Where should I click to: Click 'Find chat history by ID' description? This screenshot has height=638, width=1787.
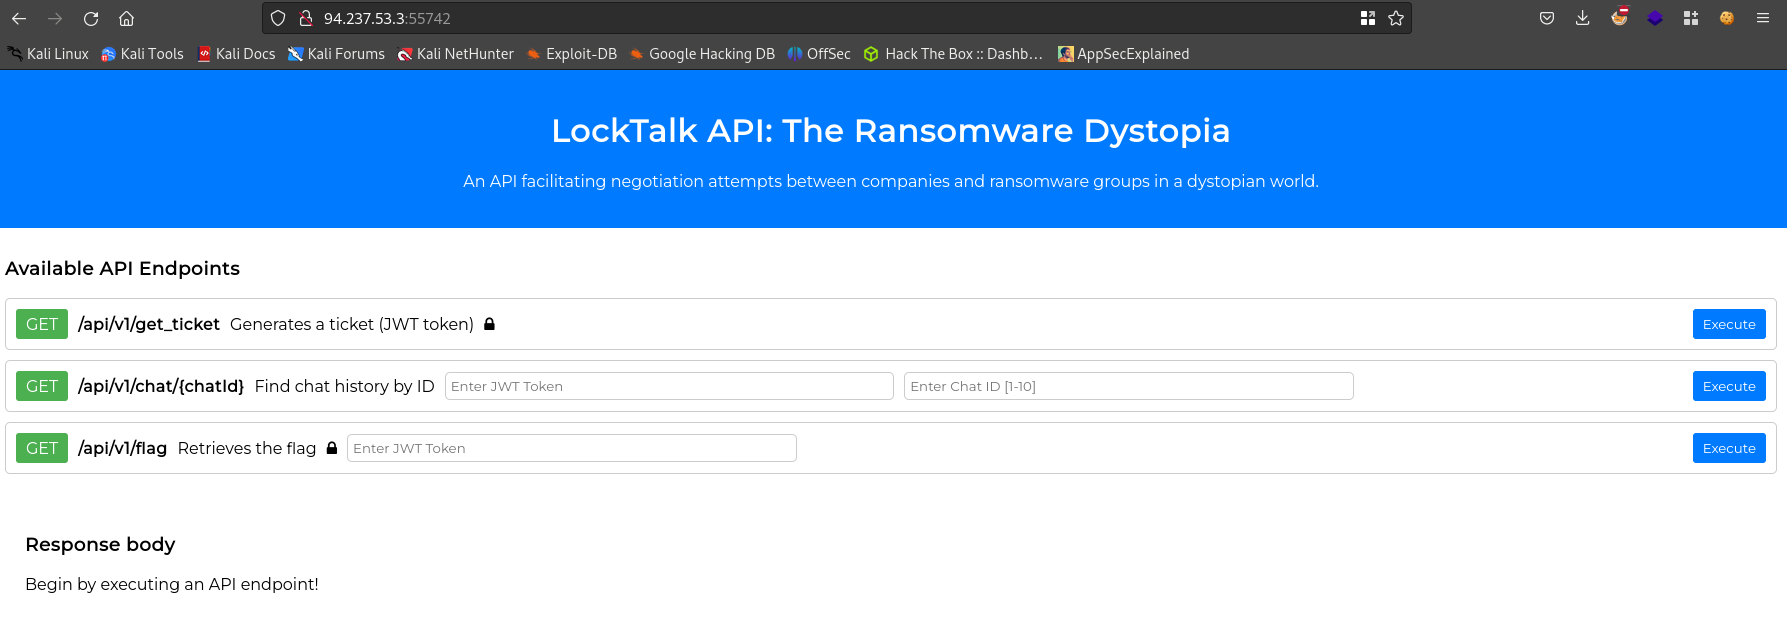[345, 386]
